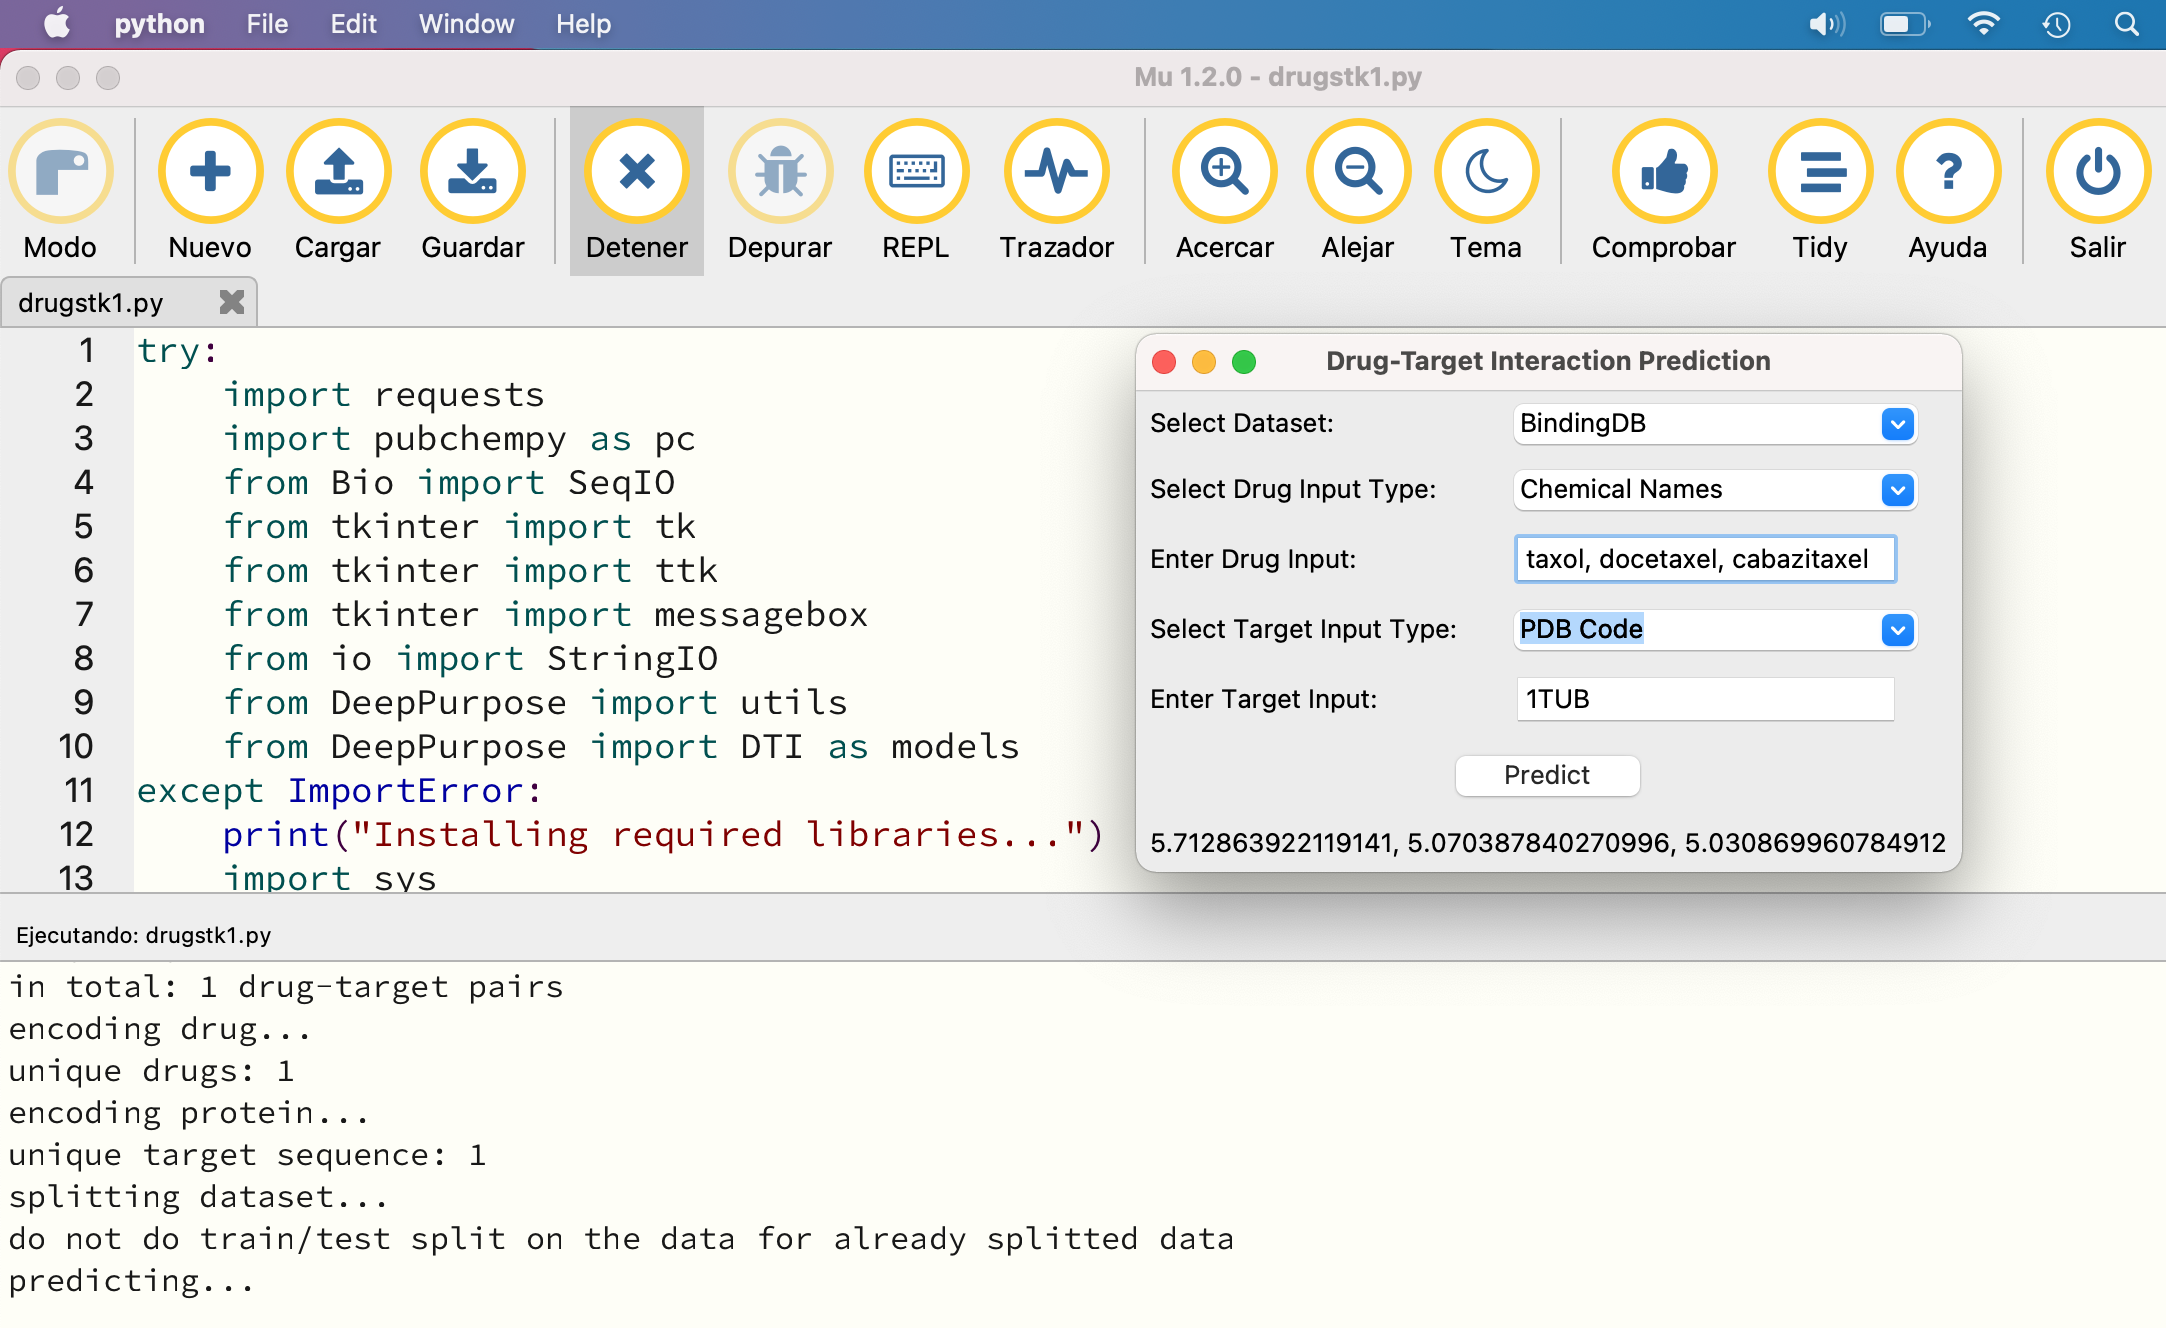Open the Drug Input Type dropdown

point(1897,490)
